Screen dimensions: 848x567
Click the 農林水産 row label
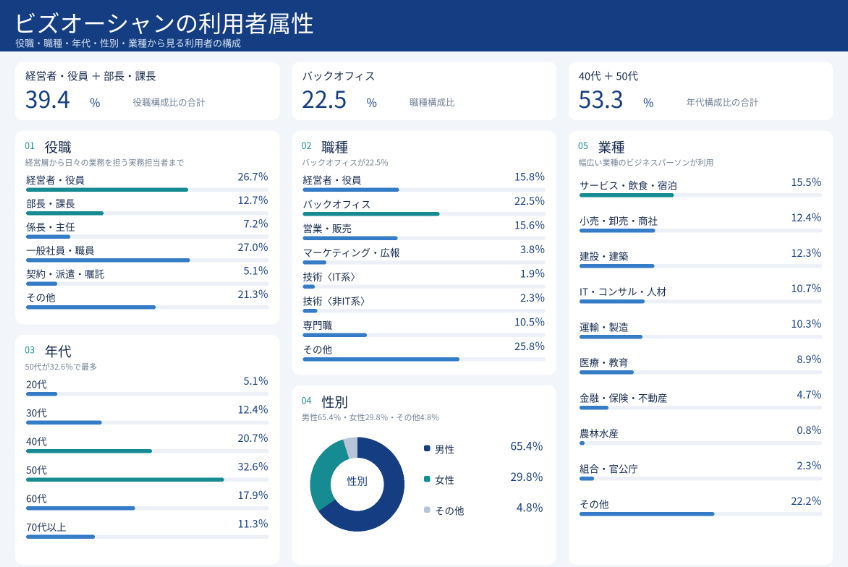[599, 433]
